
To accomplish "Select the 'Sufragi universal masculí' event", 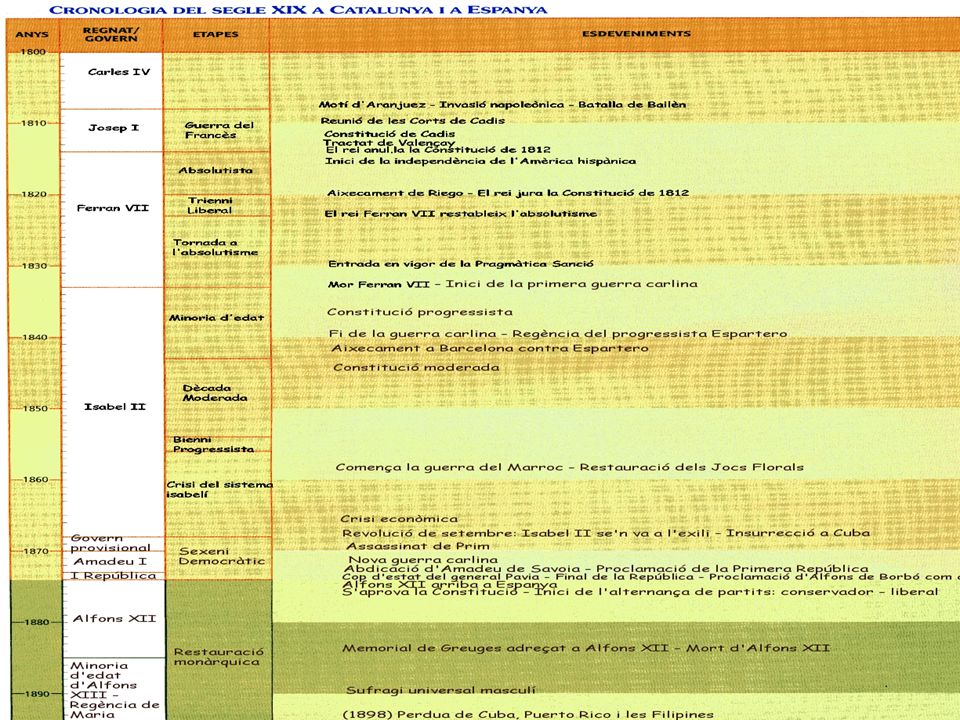I will [441, 691].
